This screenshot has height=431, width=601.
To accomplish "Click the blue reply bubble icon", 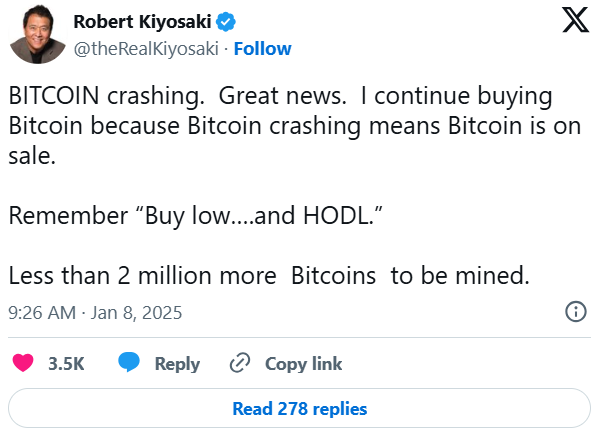I will (129, 364).
